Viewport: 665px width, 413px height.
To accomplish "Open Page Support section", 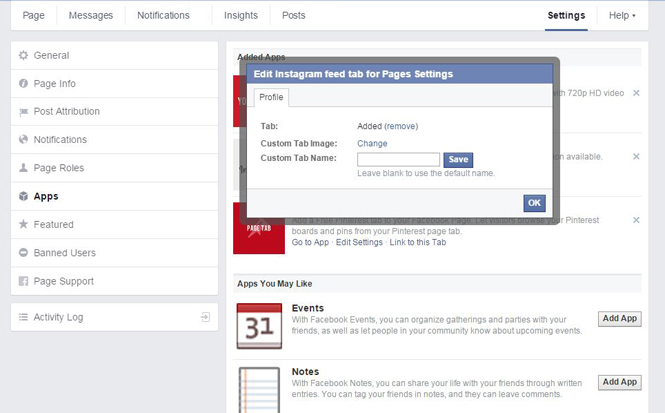I will click(x=115, y=281).
